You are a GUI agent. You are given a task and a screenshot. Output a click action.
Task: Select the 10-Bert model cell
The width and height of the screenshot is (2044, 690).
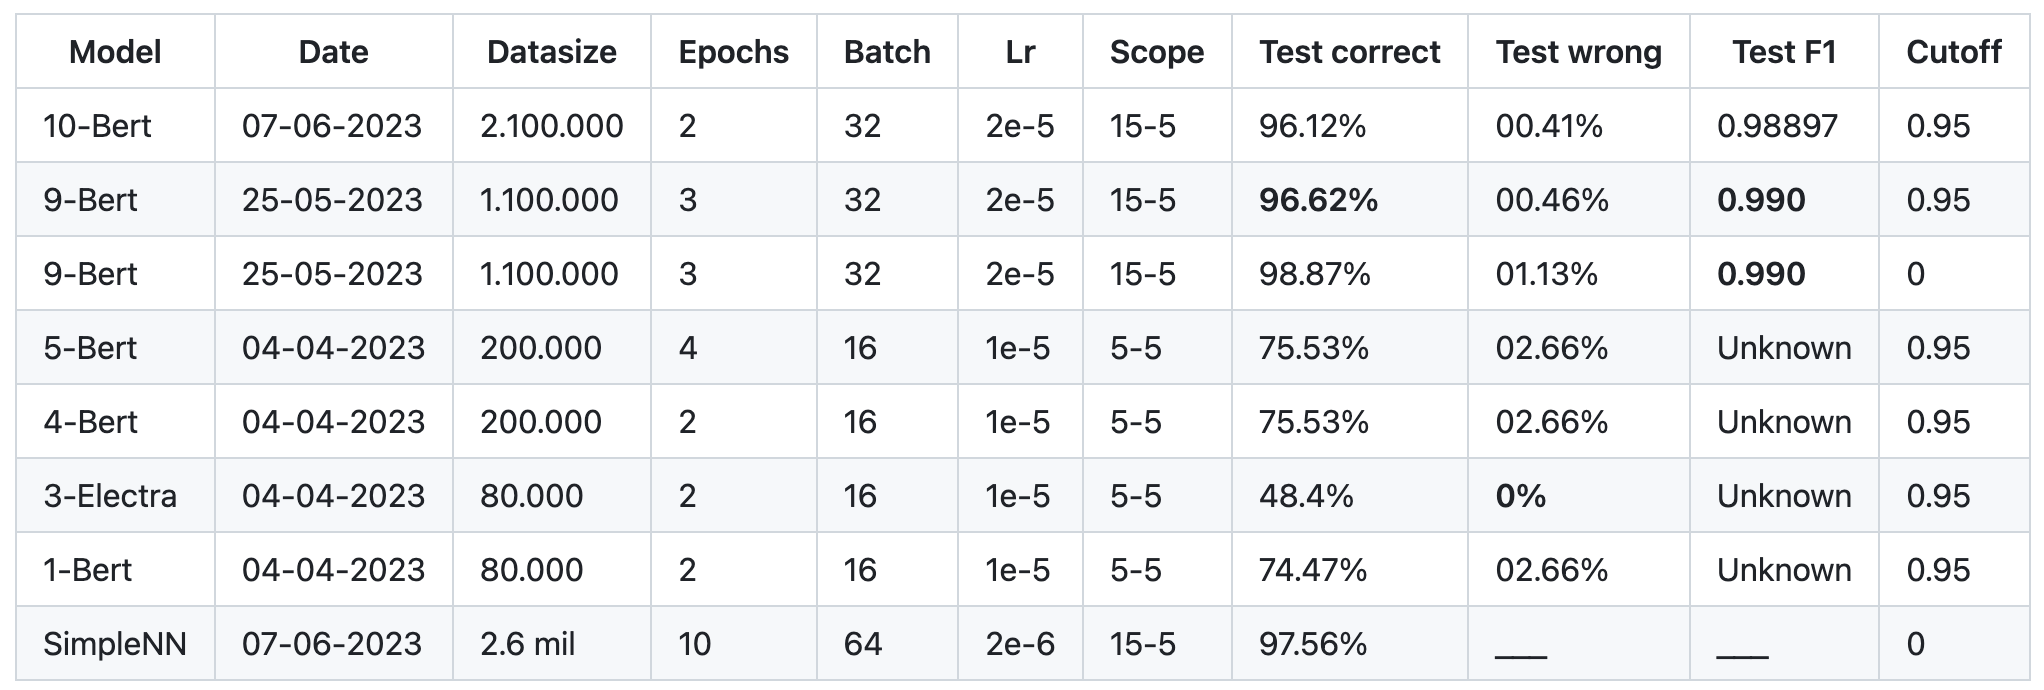97,126
